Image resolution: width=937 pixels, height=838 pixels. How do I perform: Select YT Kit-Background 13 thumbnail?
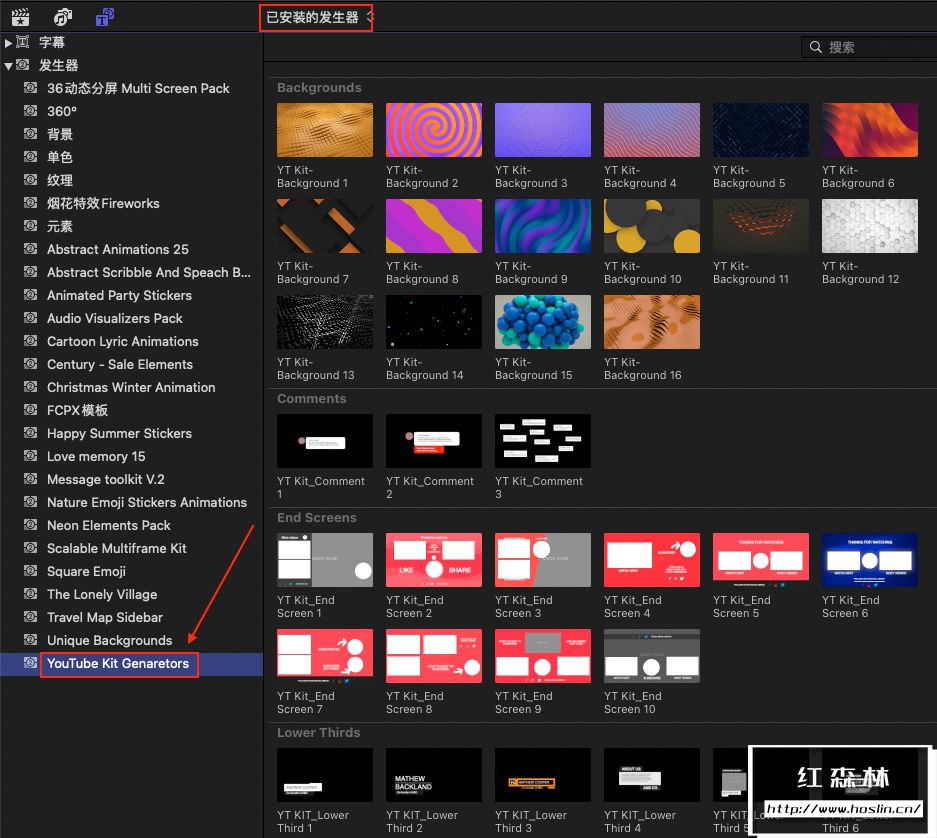(324, 322)
